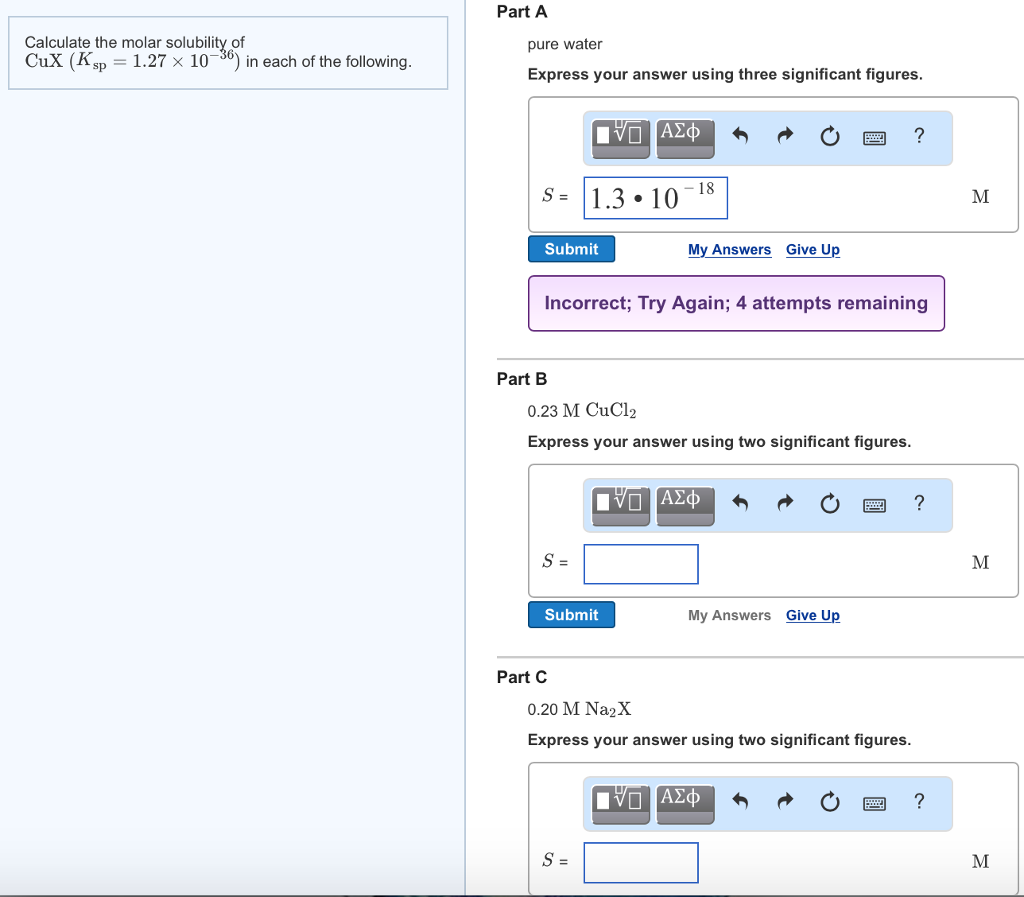Image resolution: width=1024 pixels, height=897 pixels.
Task: Open the math templates palette in Part A
Action: (x=619, y=137)
